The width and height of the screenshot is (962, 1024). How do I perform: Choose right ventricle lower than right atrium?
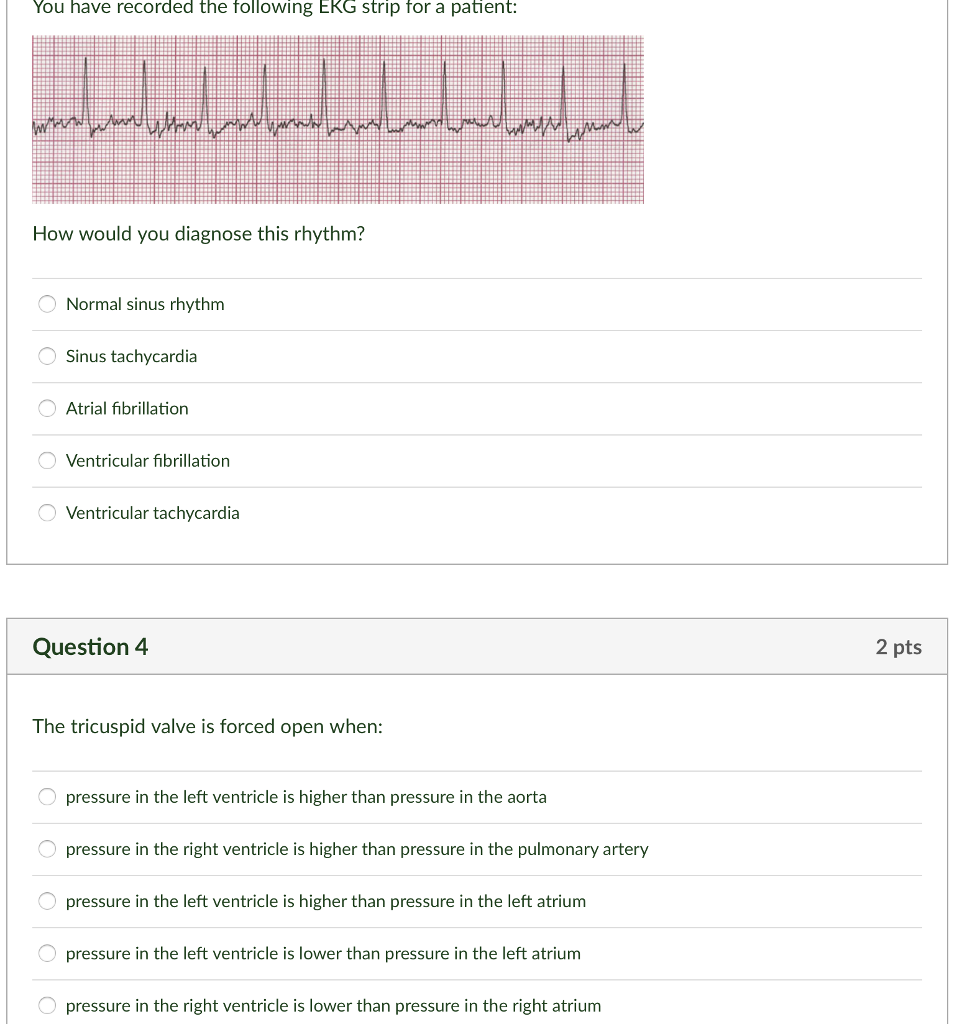[47, 1005]
